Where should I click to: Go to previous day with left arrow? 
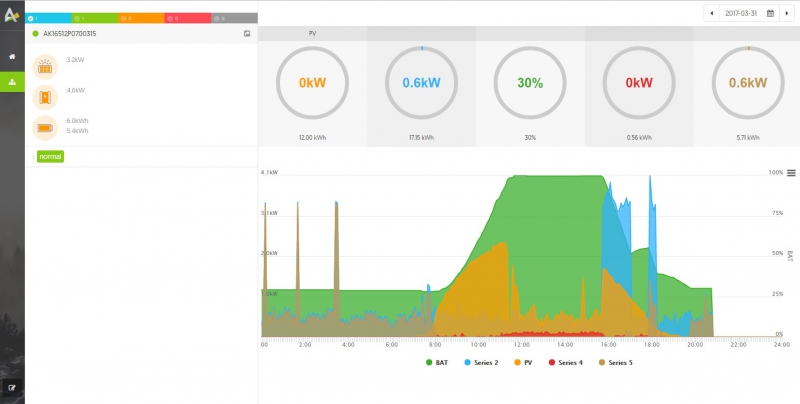712,13
